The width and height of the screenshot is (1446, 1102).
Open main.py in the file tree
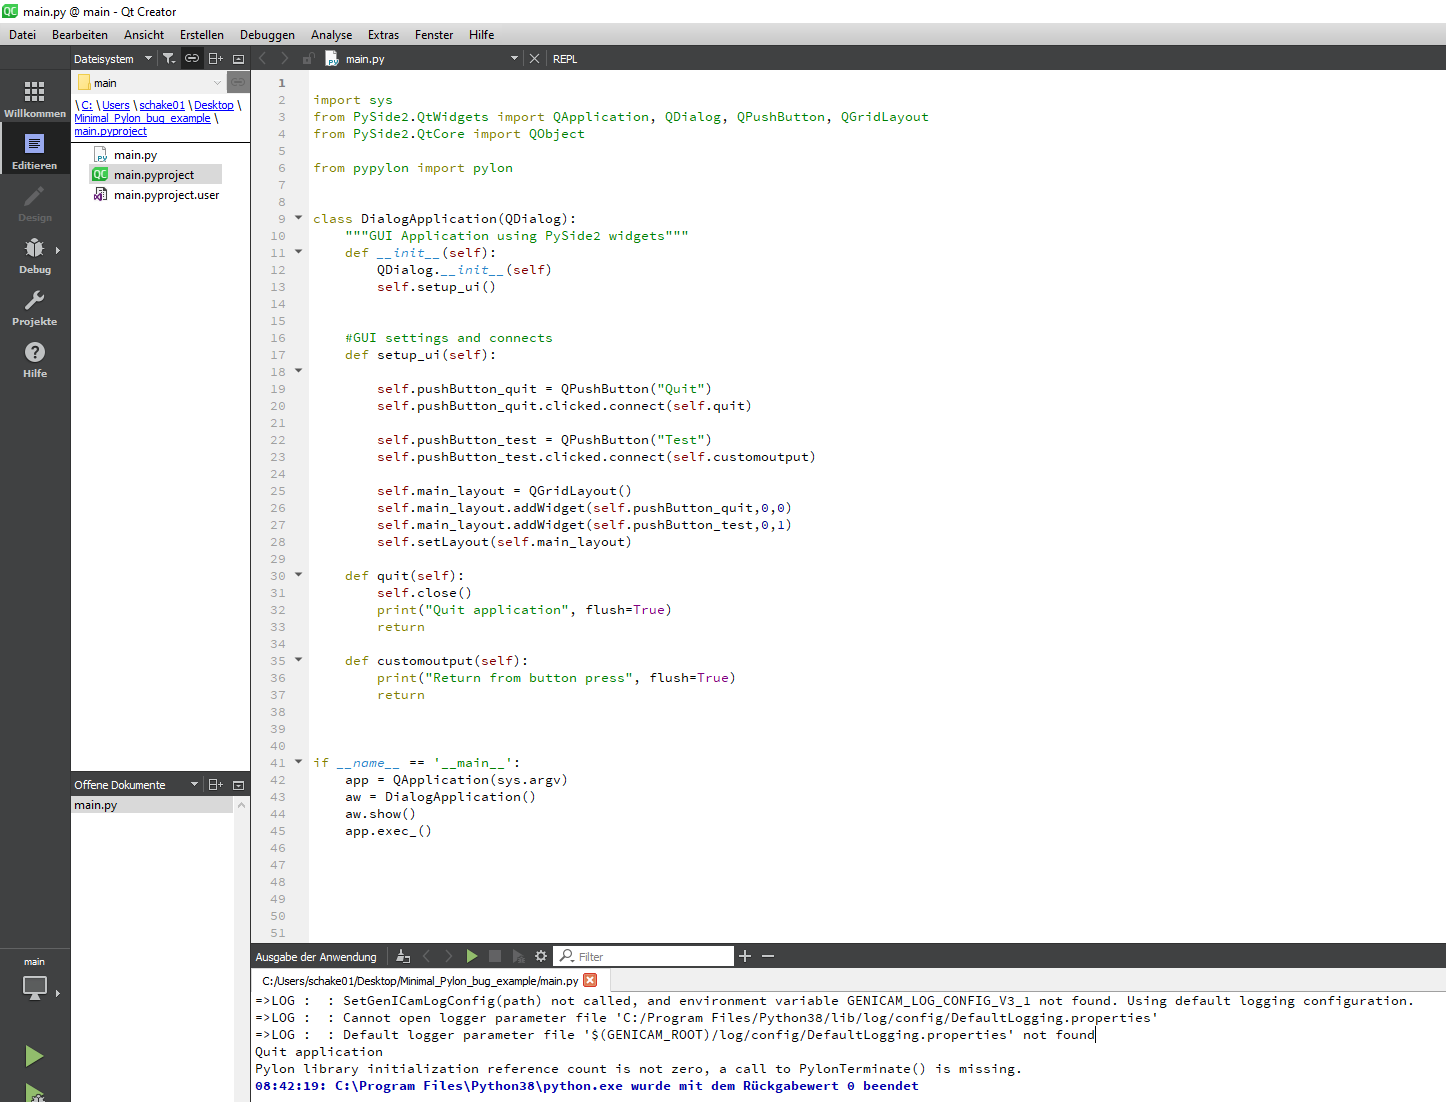tap(135, 155)
